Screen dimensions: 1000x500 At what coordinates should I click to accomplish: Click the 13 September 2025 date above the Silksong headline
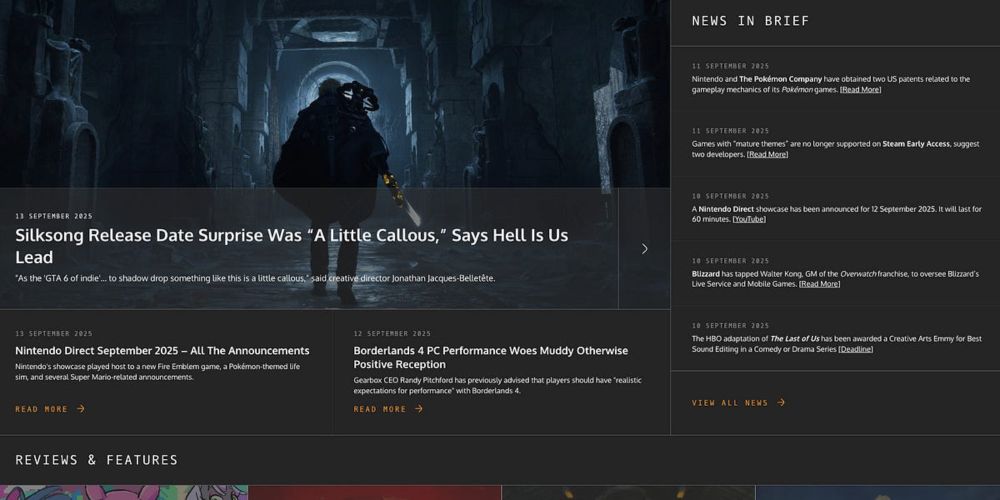pyautogui.click(x=54, y=216)
